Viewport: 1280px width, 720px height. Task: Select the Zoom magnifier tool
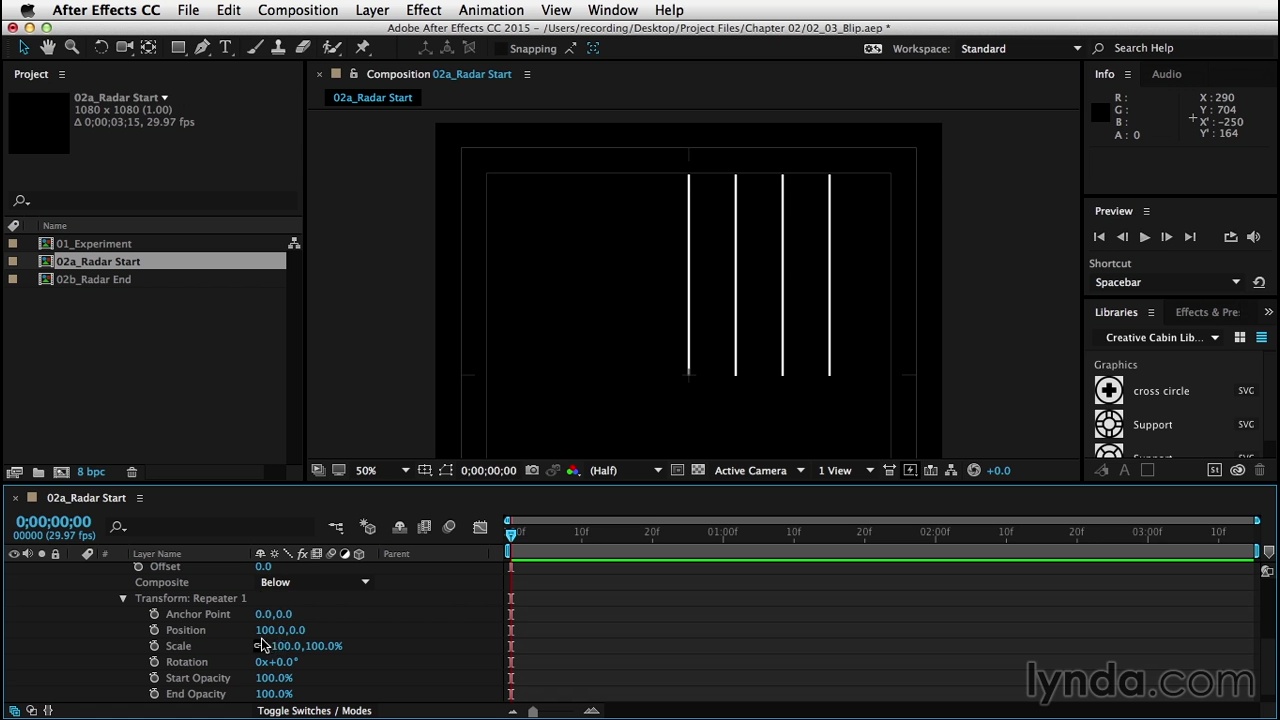72,47
